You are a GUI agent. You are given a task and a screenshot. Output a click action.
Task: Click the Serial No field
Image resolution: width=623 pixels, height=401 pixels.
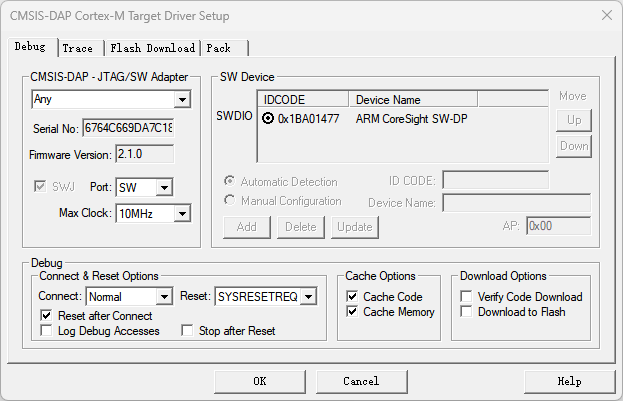click(x=128, y=128)
